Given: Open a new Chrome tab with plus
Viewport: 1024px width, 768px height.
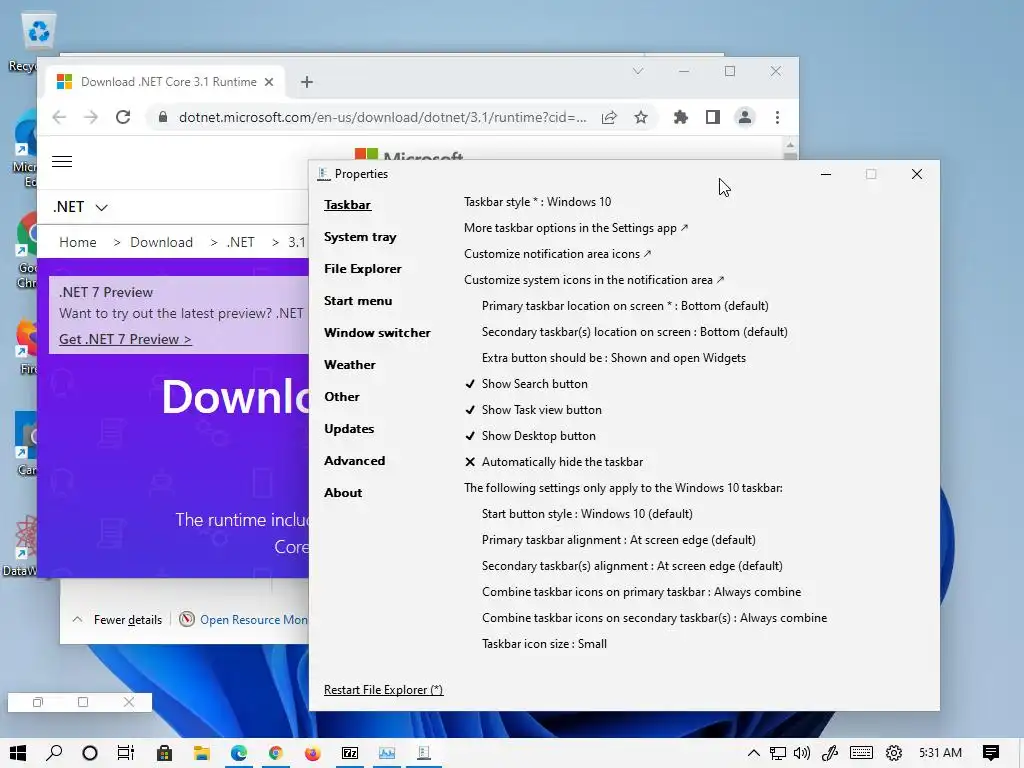Looking at the screenshot, I should pyautogui.click(x=307, y=82).
